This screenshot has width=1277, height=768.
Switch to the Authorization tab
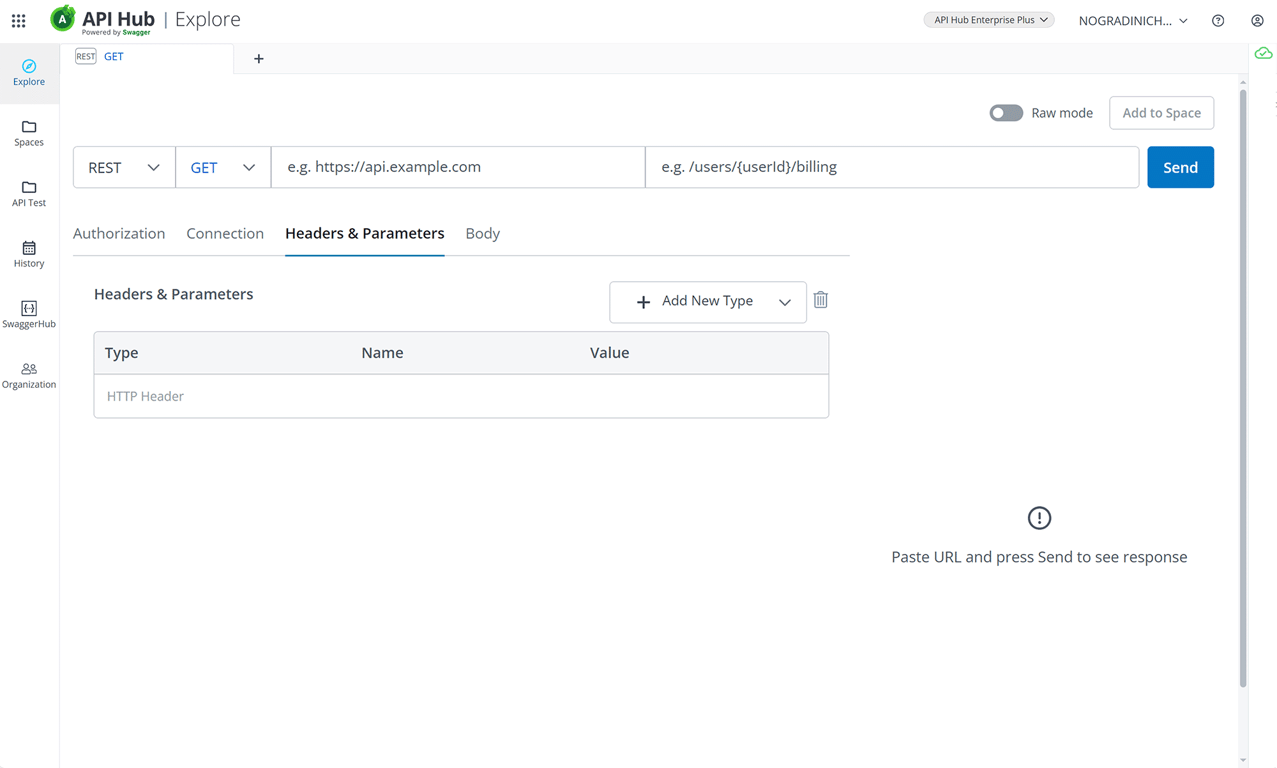[x=119, y=233]
